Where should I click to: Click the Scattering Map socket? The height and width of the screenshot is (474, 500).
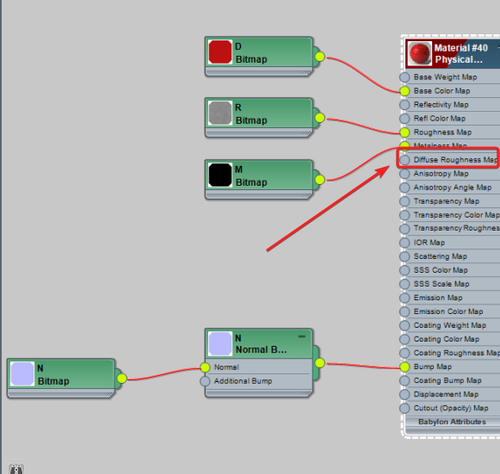(x=405, y=256)
